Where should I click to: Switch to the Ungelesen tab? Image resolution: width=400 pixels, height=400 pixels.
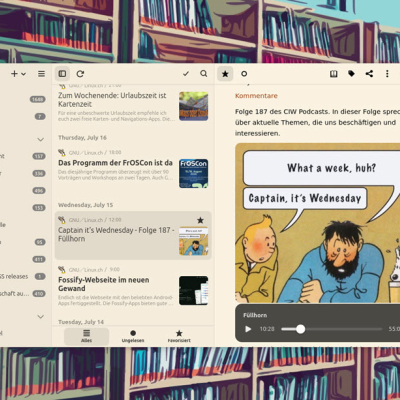[x=133, y=336]
